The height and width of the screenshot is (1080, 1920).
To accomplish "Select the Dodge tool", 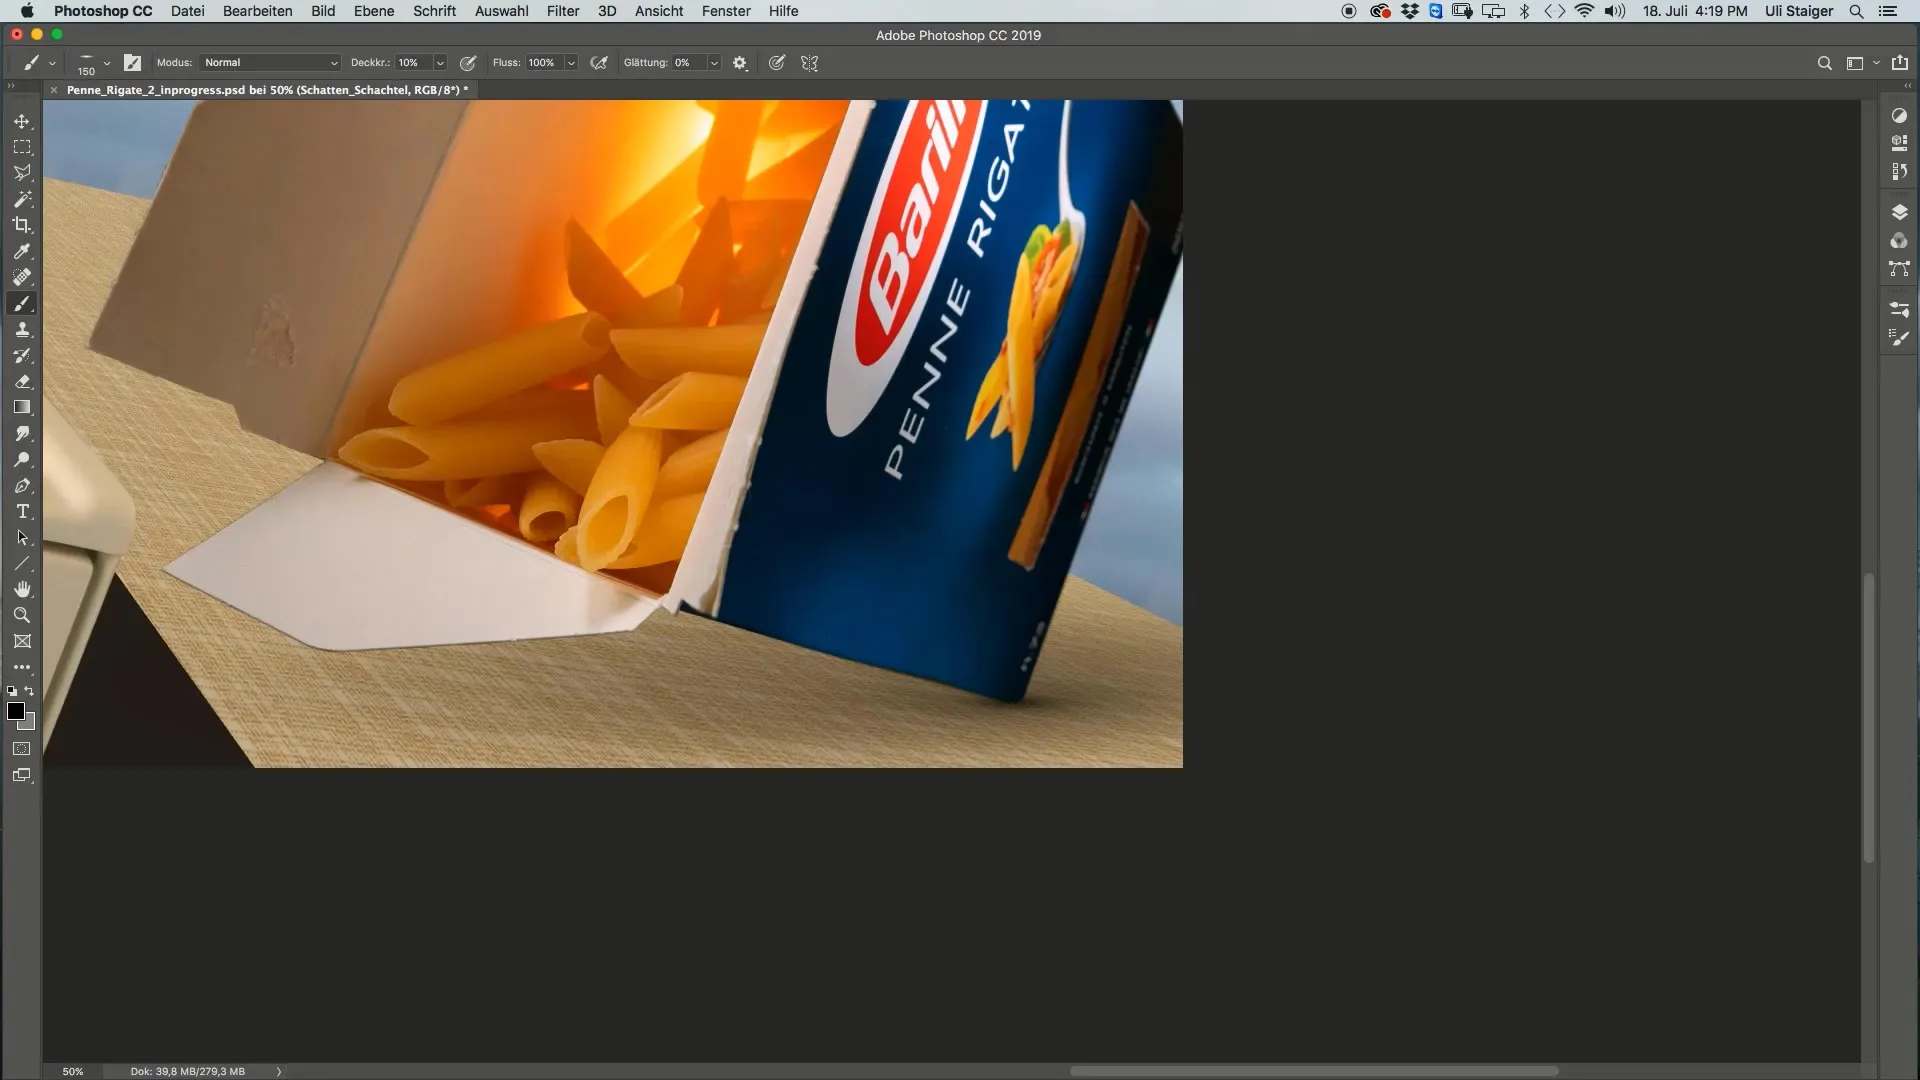I will [22, 459].
